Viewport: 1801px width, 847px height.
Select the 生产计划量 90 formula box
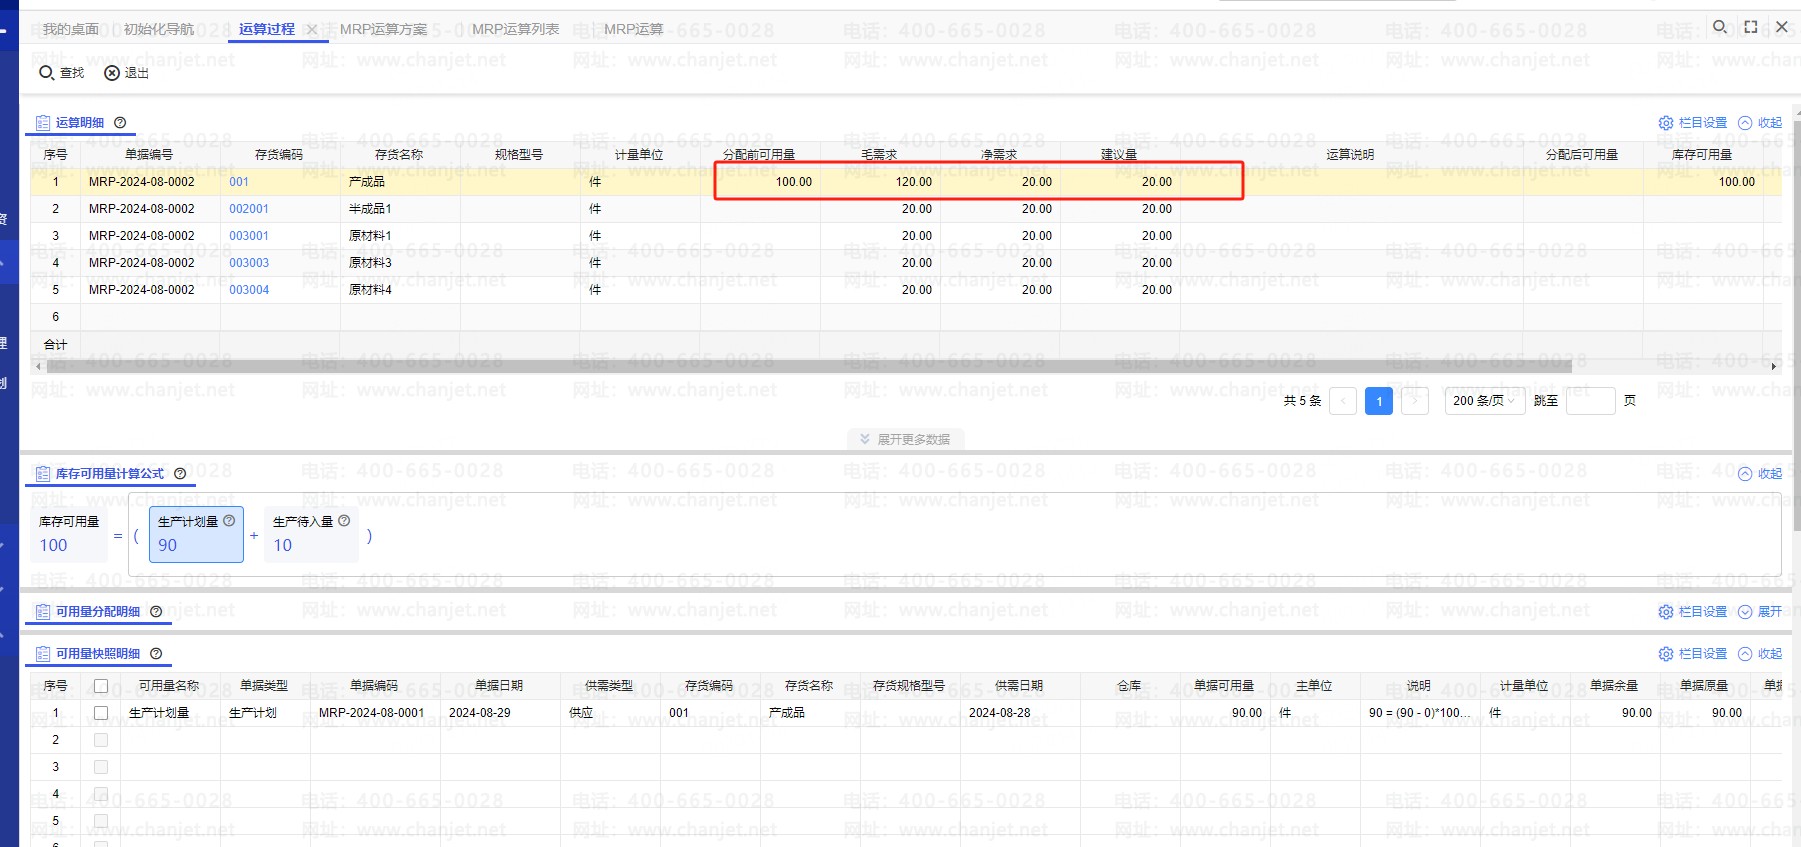pos(197,534)
